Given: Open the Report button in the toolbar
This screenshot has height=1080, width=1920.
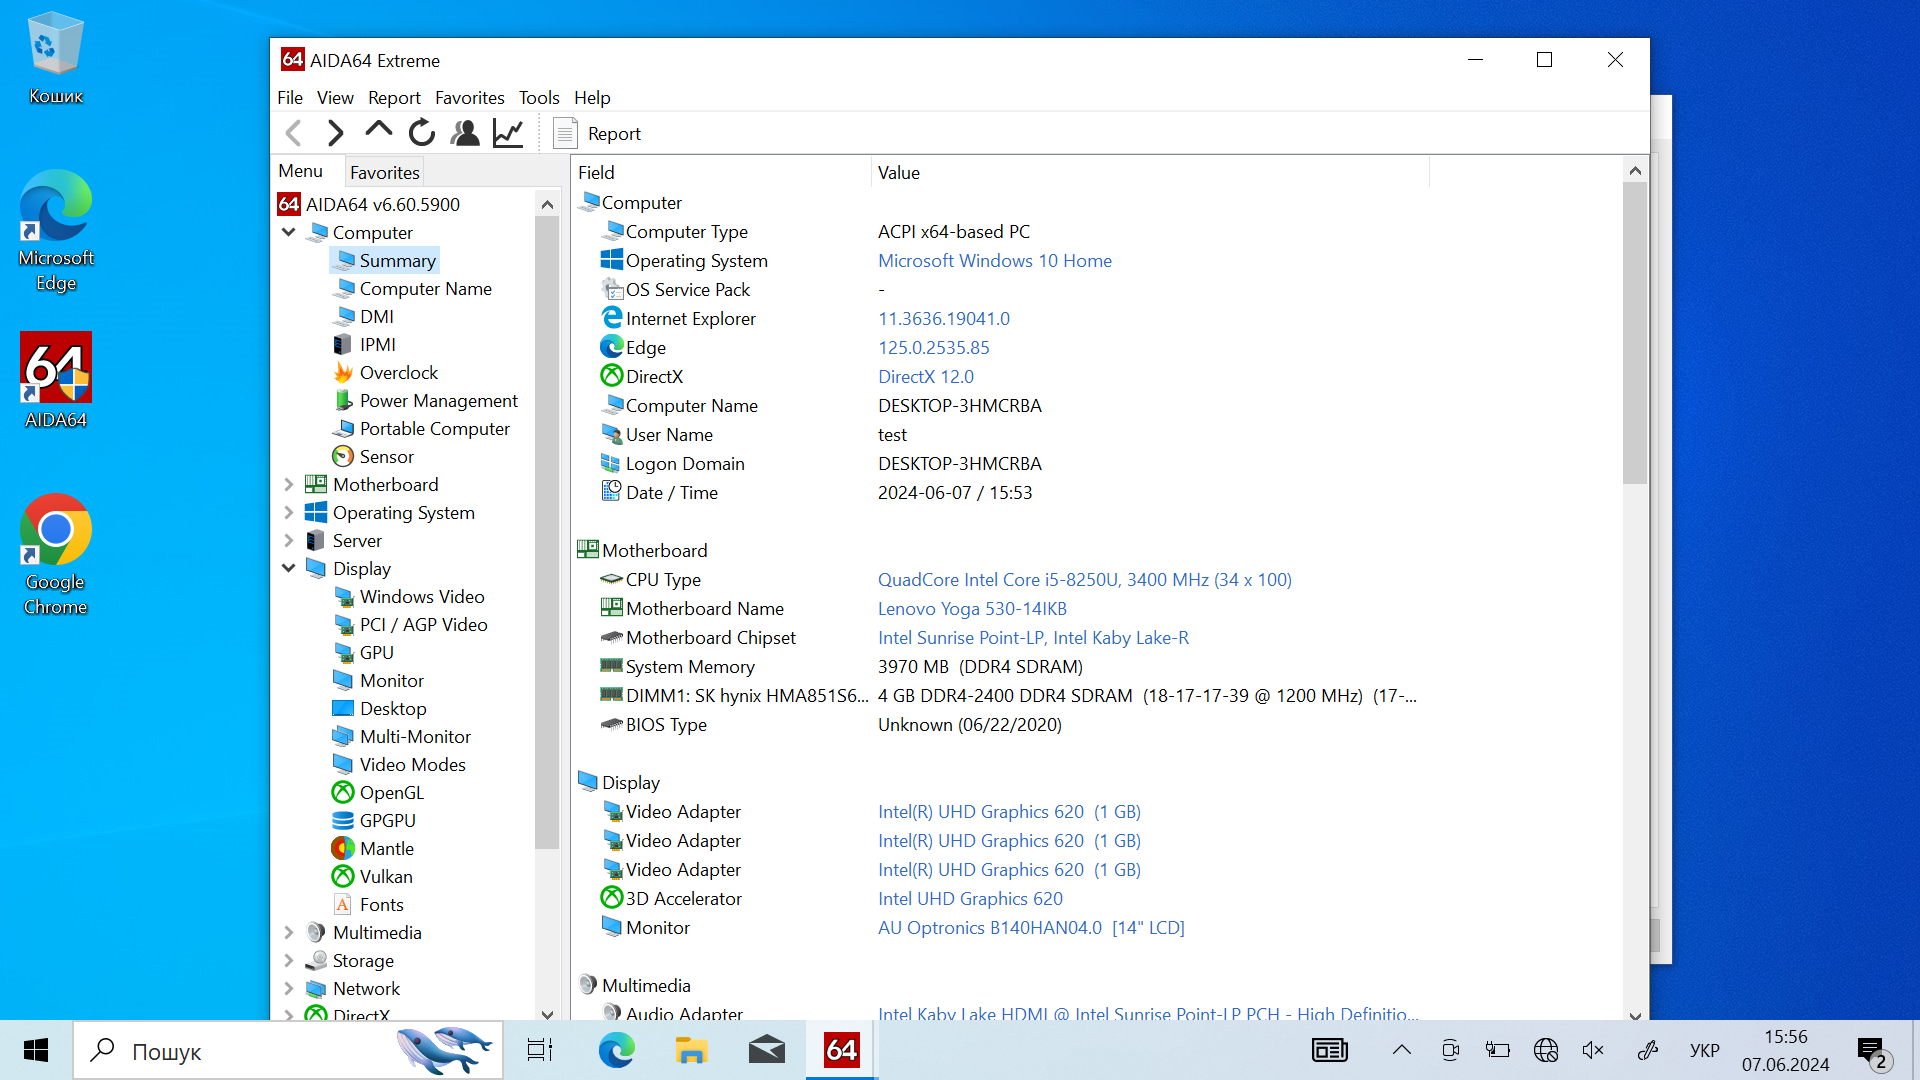Looking at the screenshot, I should click(597, 133).
